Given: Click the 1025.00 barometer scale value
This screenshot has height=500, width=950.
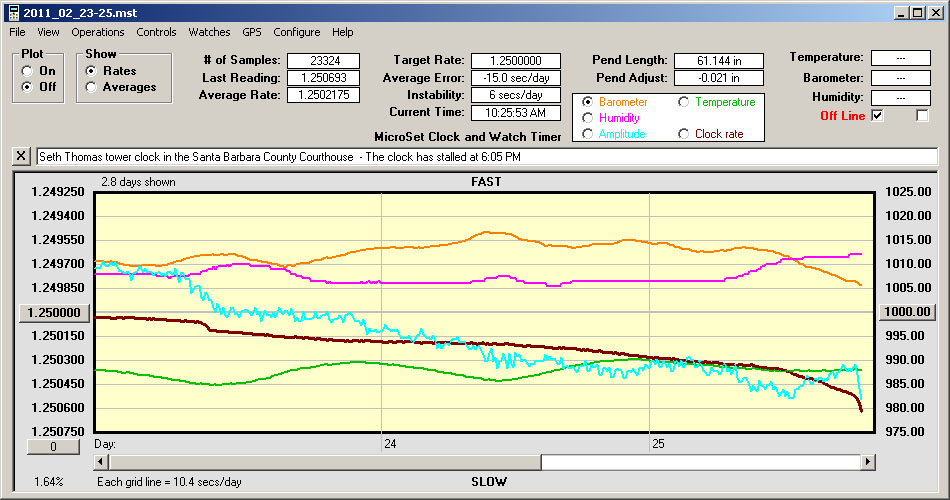Looking at the screenshot, I should [908, 192].
